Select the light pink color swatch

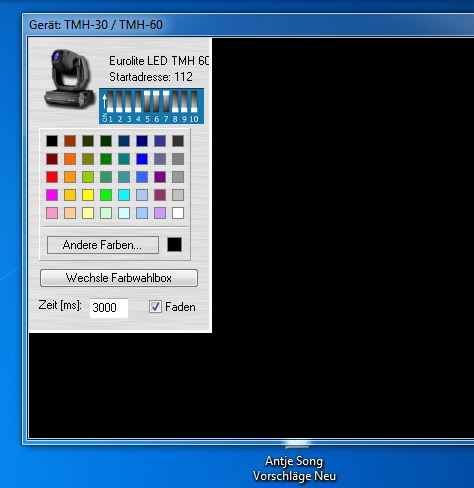tap(52, 213)
